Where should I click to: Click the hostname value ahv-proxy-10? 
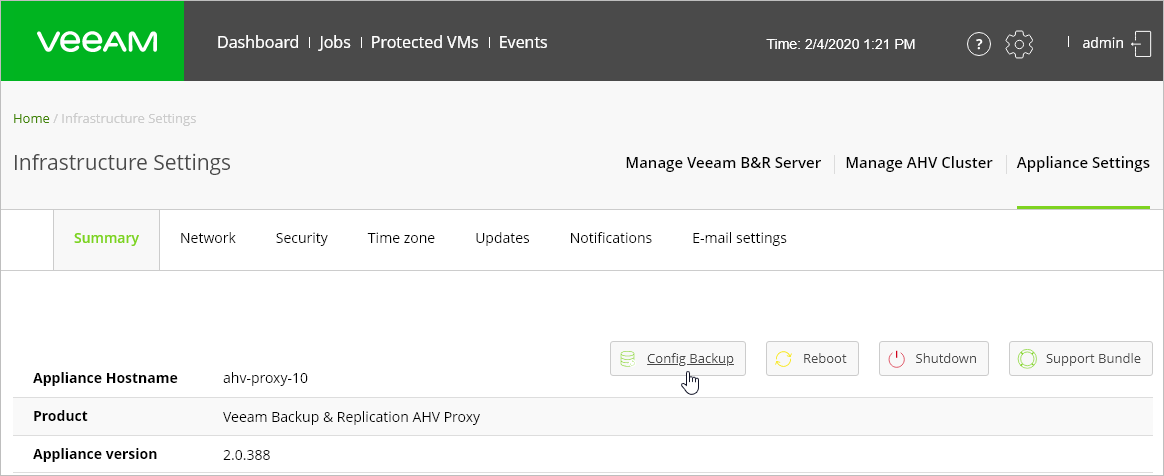coord(265,379)
